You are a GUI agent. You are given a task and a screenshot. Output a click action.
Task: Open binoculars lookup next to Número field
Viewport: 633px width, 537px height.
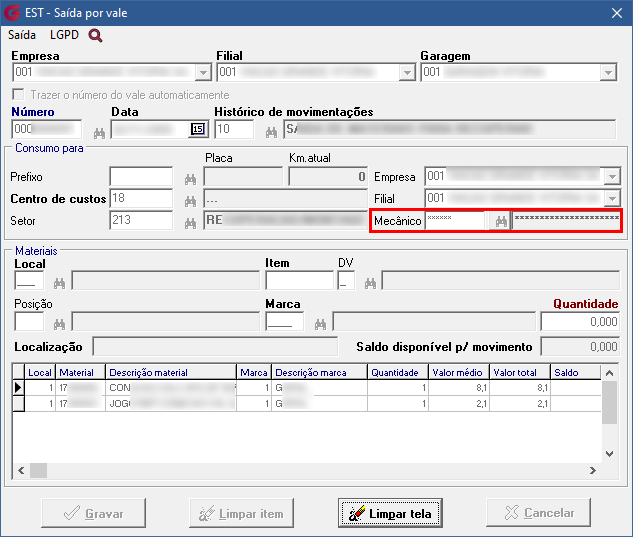click(x=99, y=133)
